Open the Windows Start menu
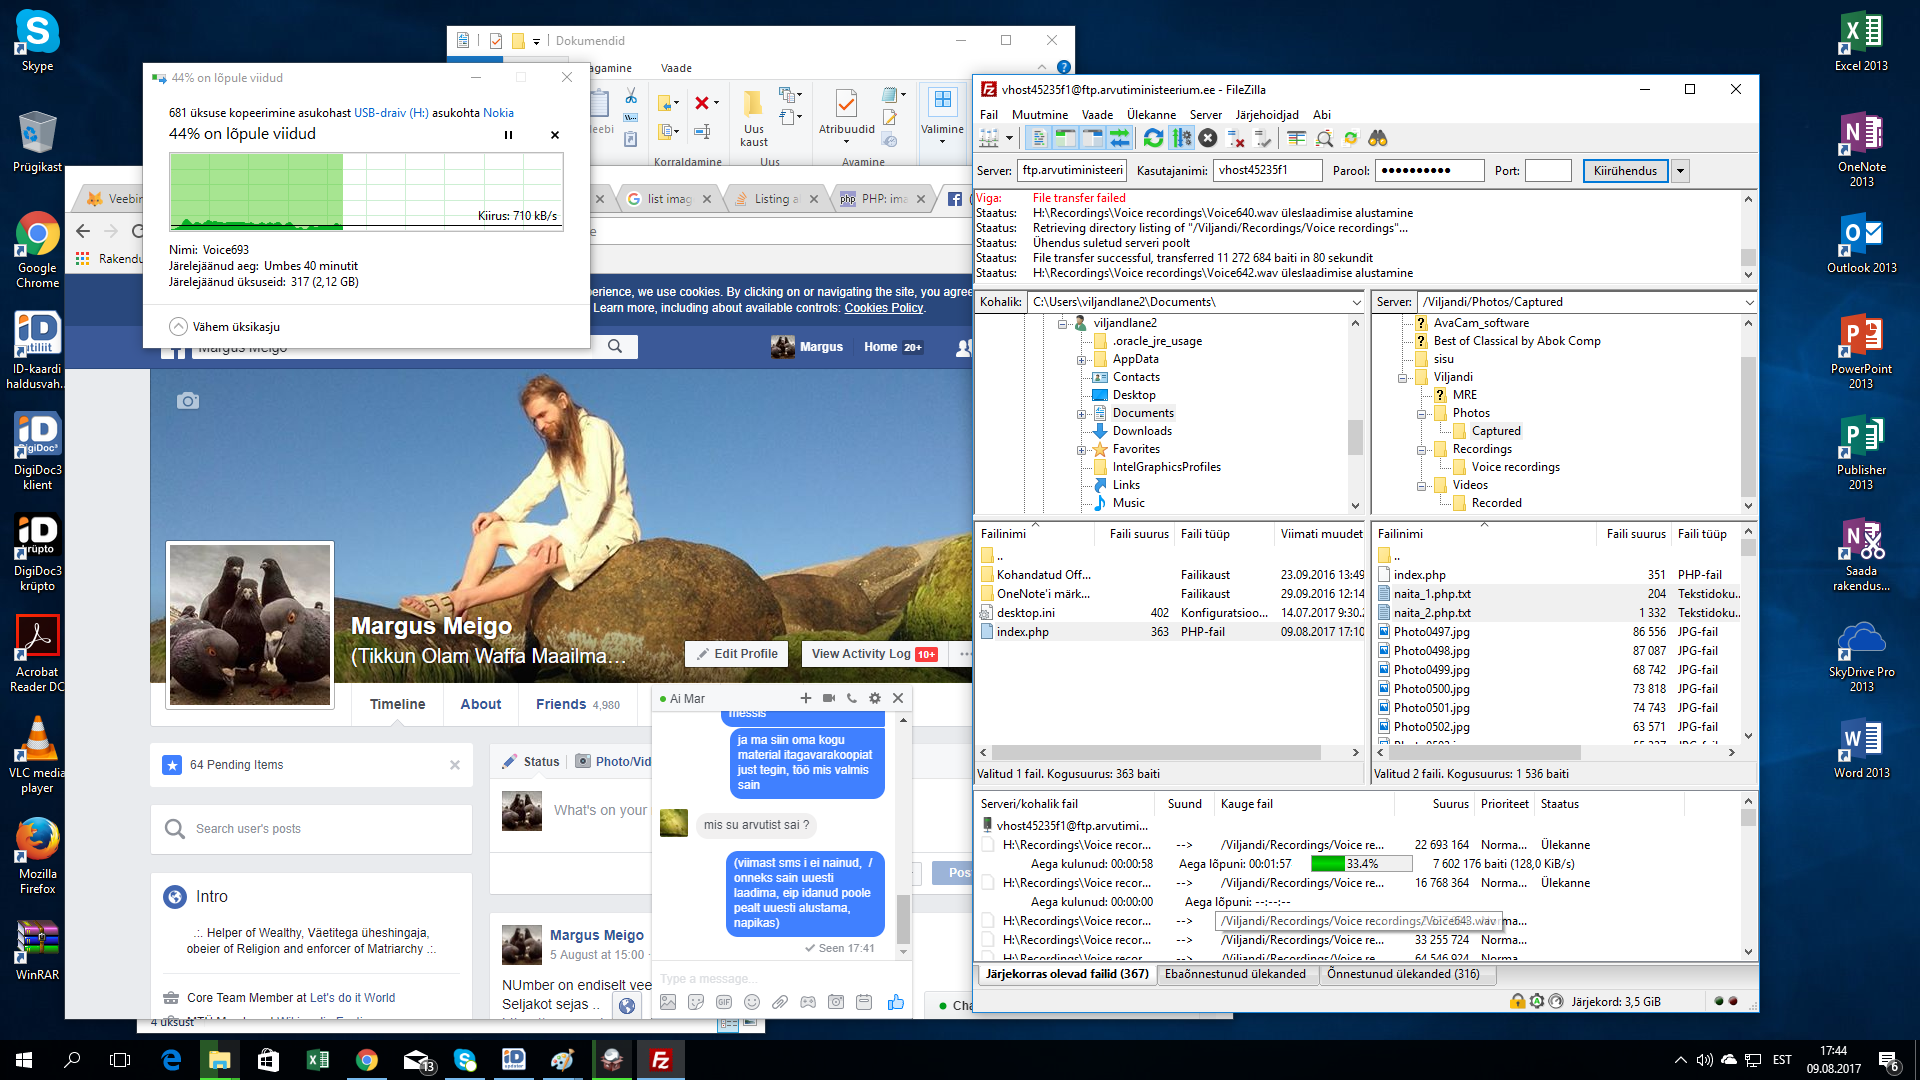Screen dimensions: 1920x1080 click(24, 1060)
